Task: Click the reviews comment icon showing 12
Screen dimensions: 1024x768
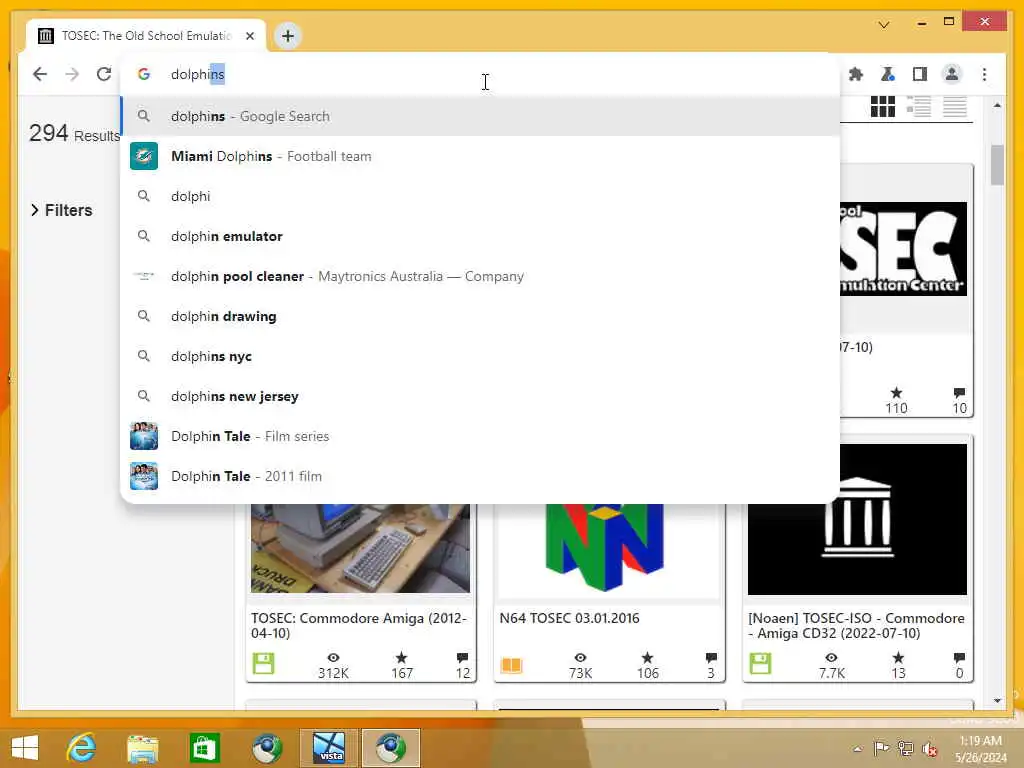Action: coord(462,658)
